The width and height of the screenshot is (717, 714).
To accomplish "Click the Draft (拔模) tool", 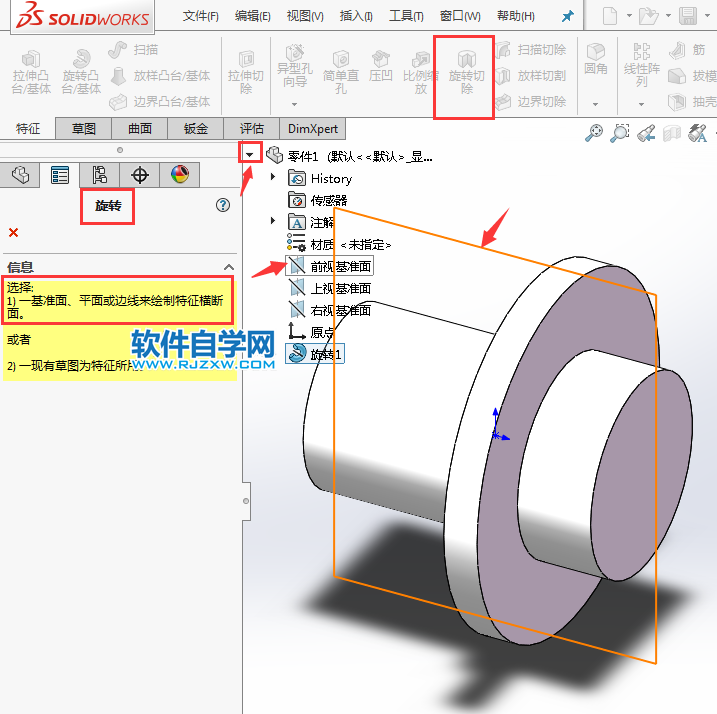I will click(692, 75).
